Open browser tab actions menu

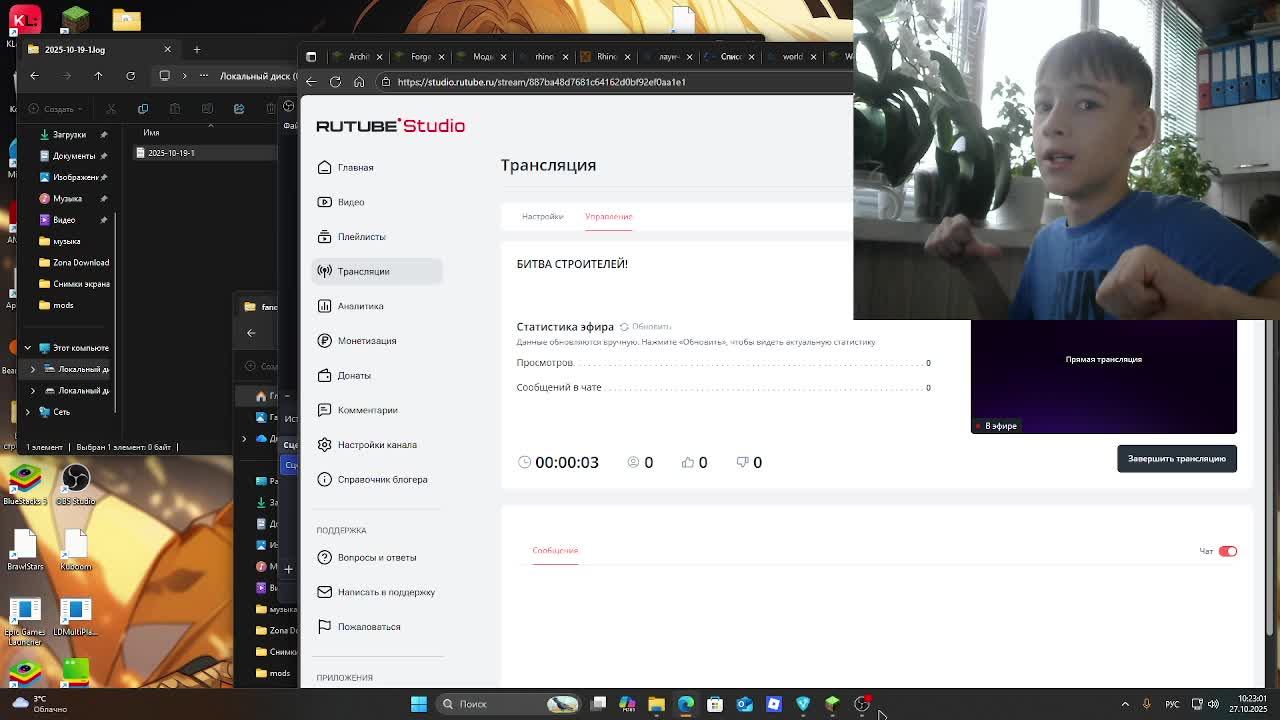(x=311, y=56)
